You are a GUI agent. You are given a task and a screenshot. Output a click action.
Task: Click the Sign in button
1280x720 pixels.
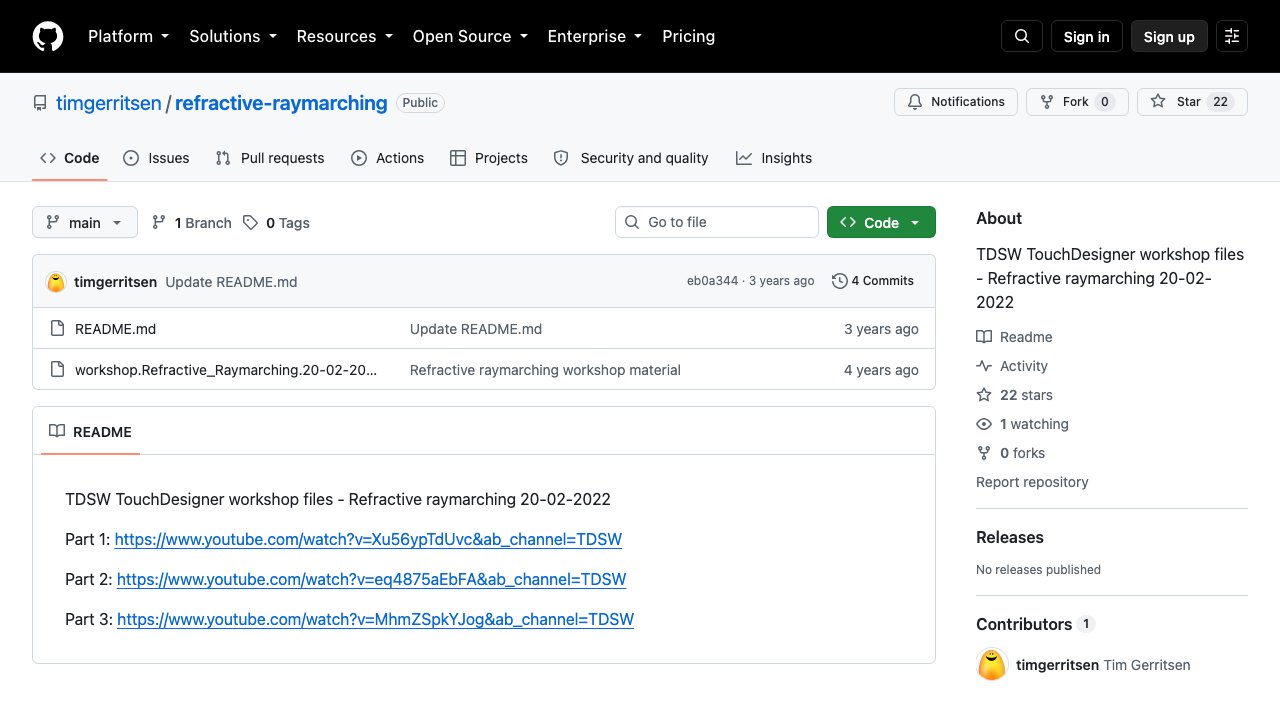[x=1087, y=36]
